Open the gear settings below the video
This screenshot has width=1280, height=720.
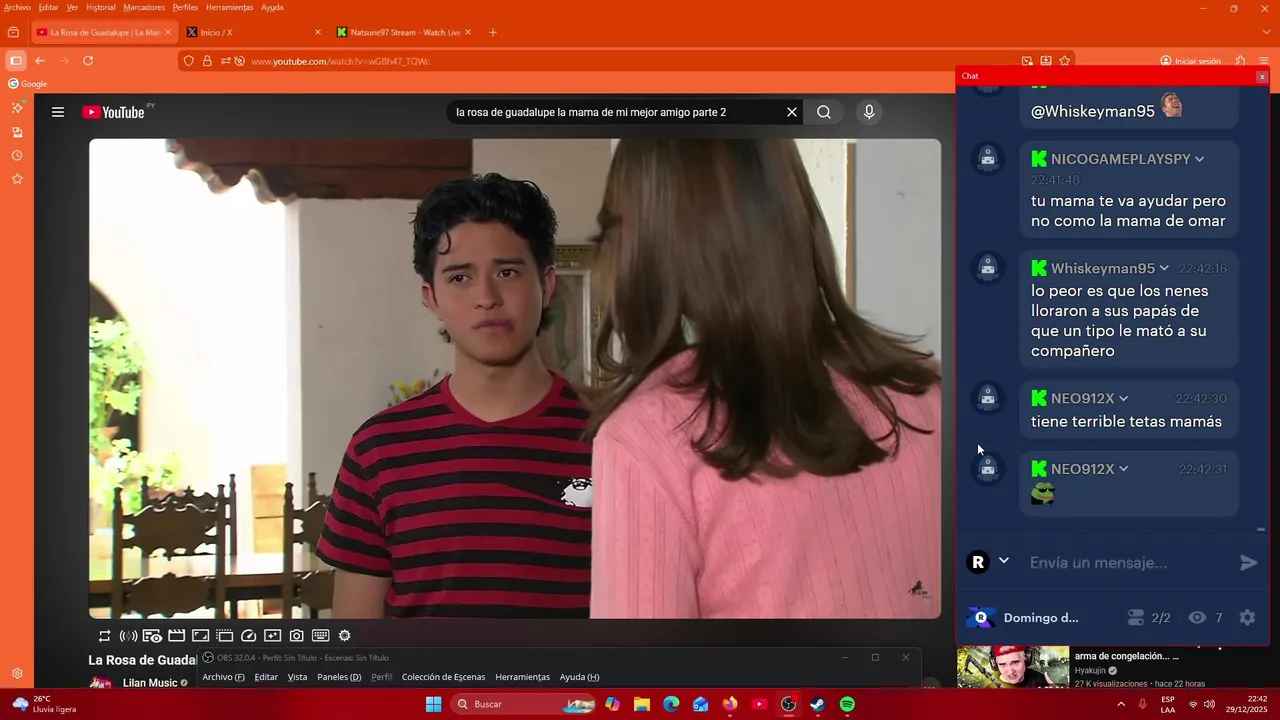(345, 636)
